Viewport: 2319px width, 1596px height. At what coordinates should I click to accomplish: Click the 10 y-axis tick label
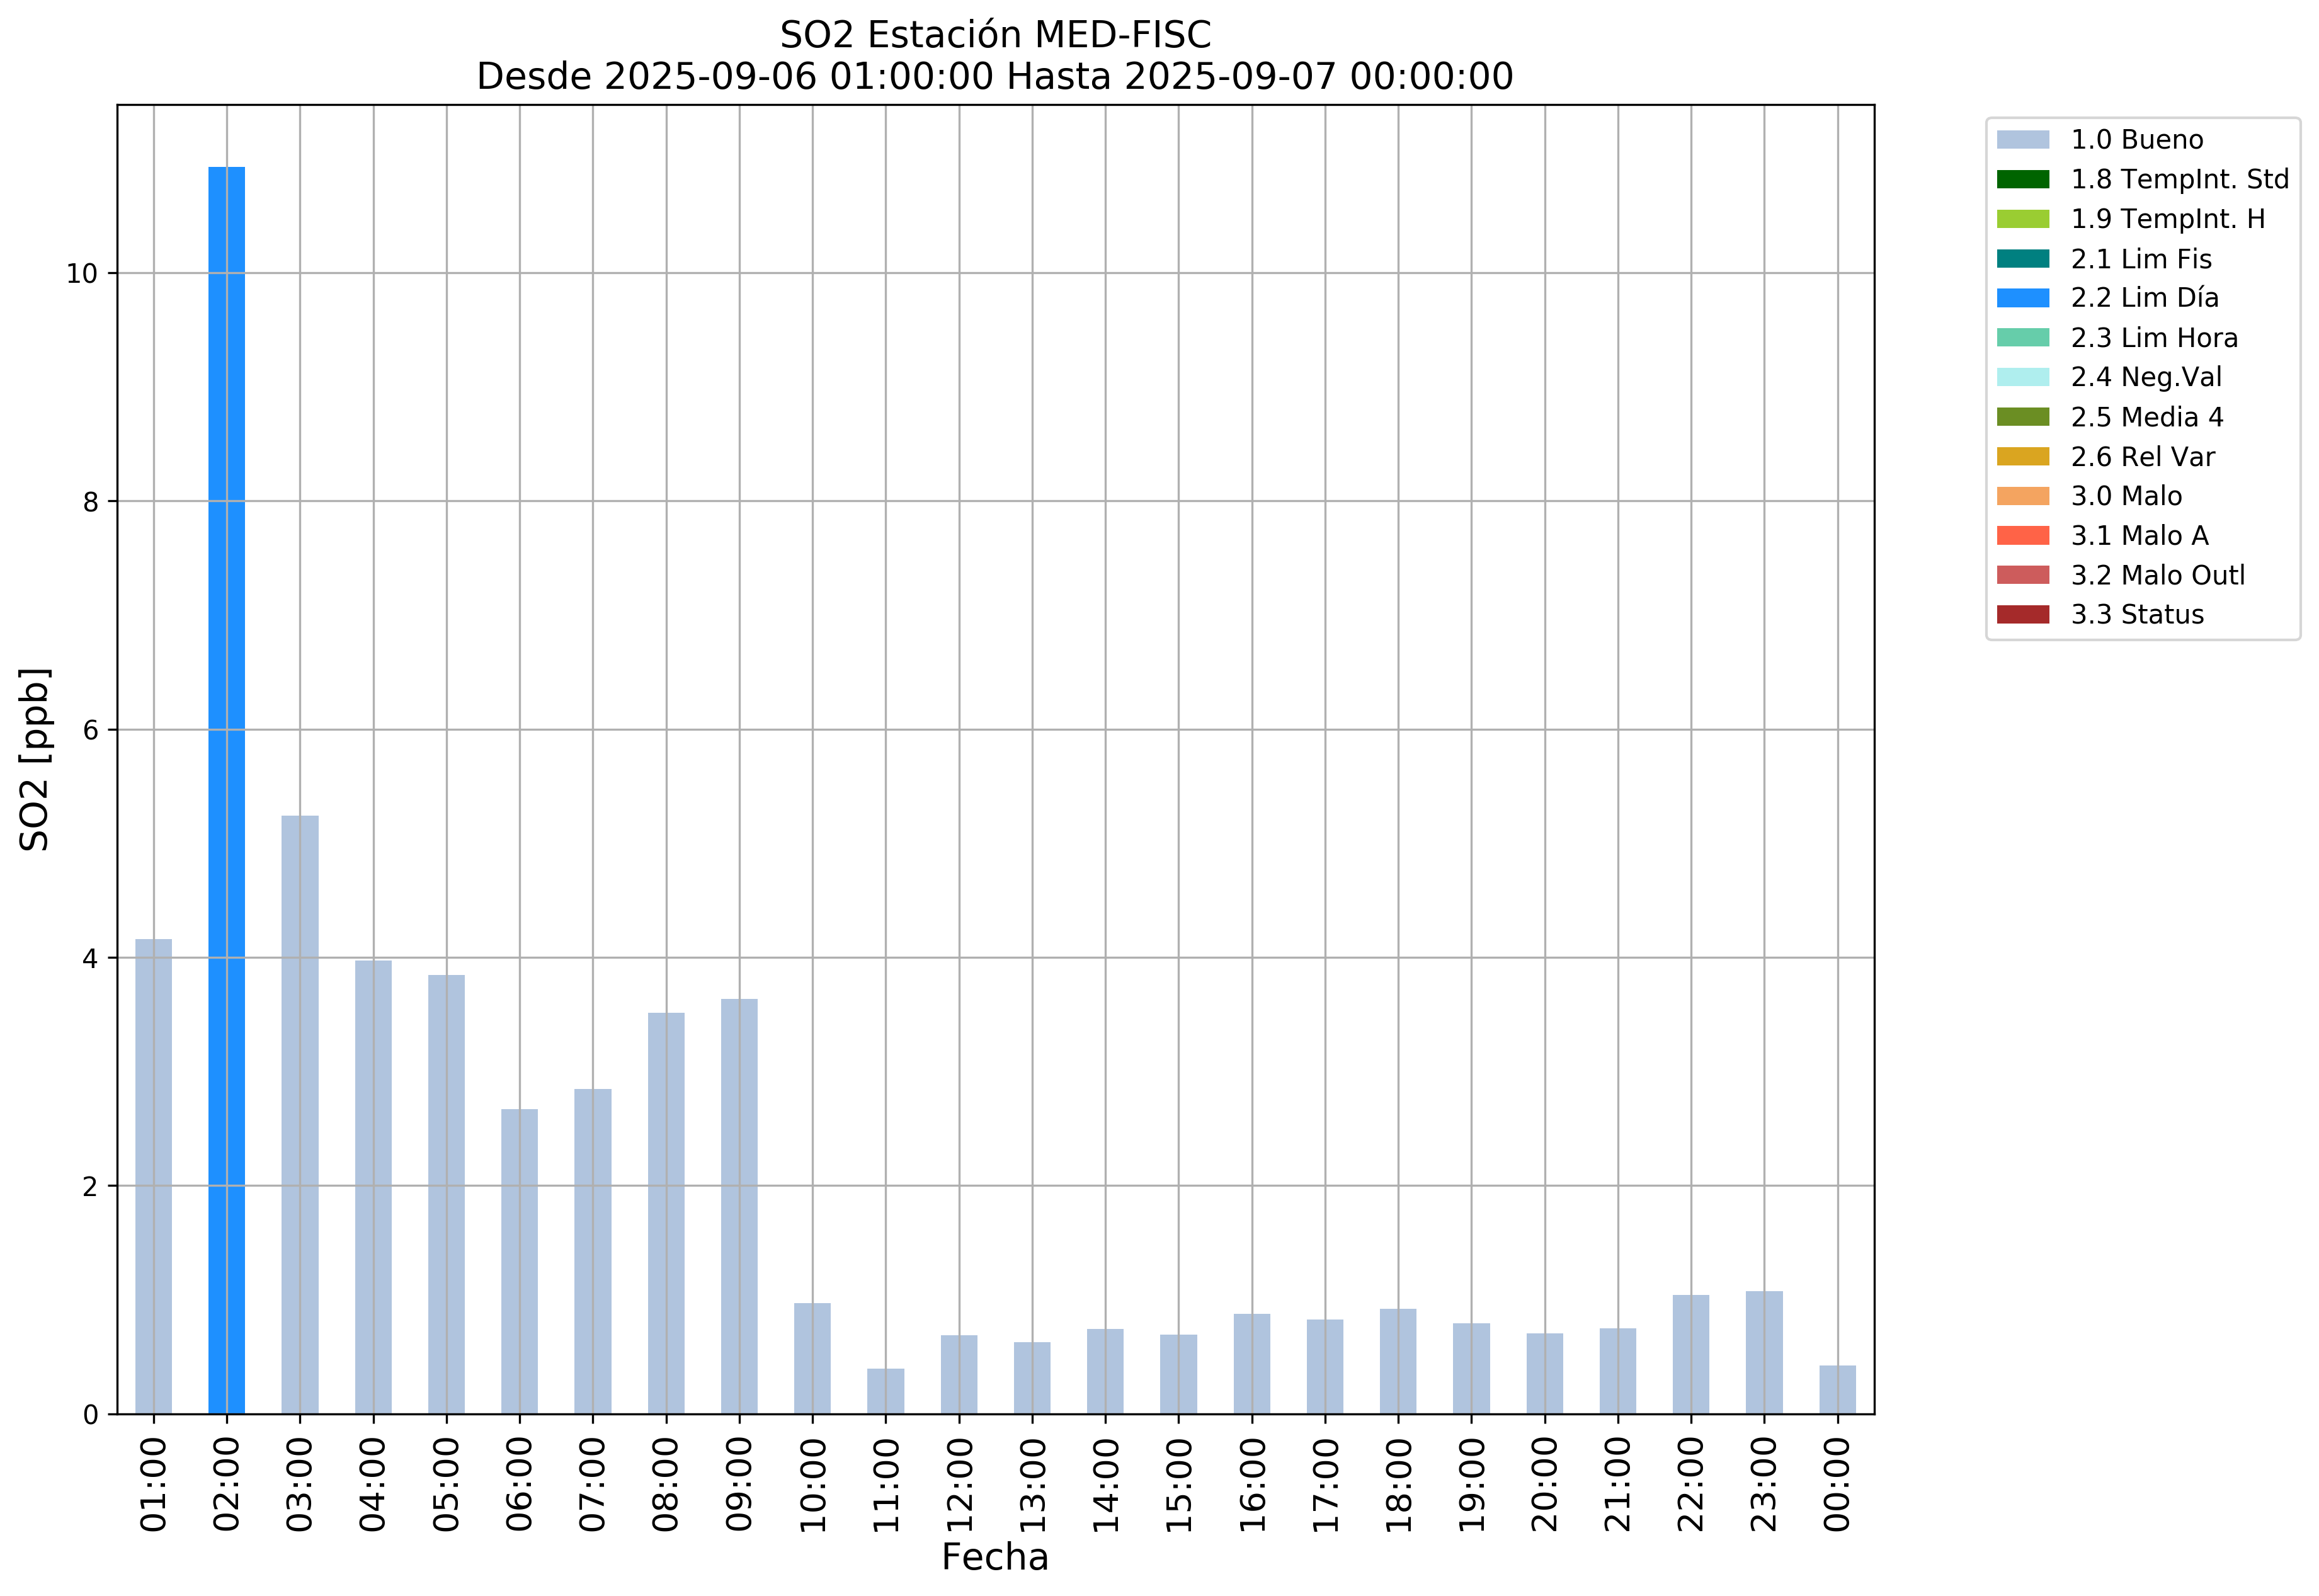coord(82,274)
